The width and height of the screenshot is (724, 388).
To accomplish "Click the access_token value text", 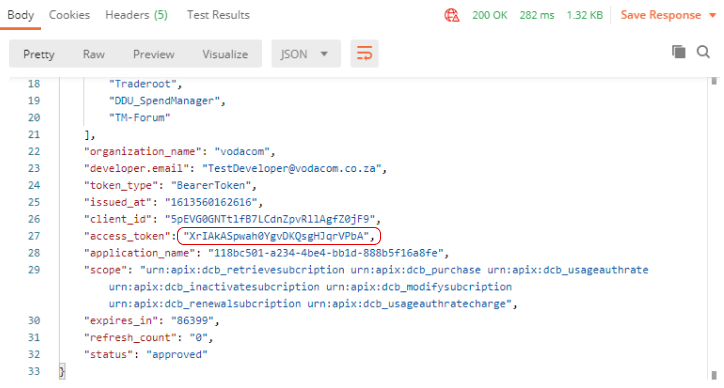I will (x=276, y=236).
